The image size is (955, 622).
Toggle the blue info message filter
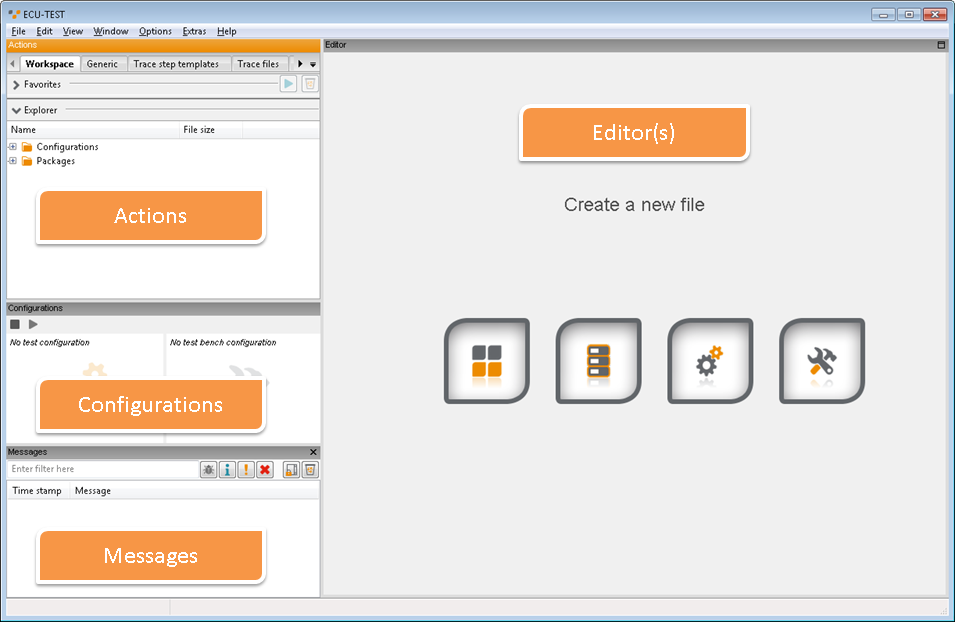click(x=227, y=470)
